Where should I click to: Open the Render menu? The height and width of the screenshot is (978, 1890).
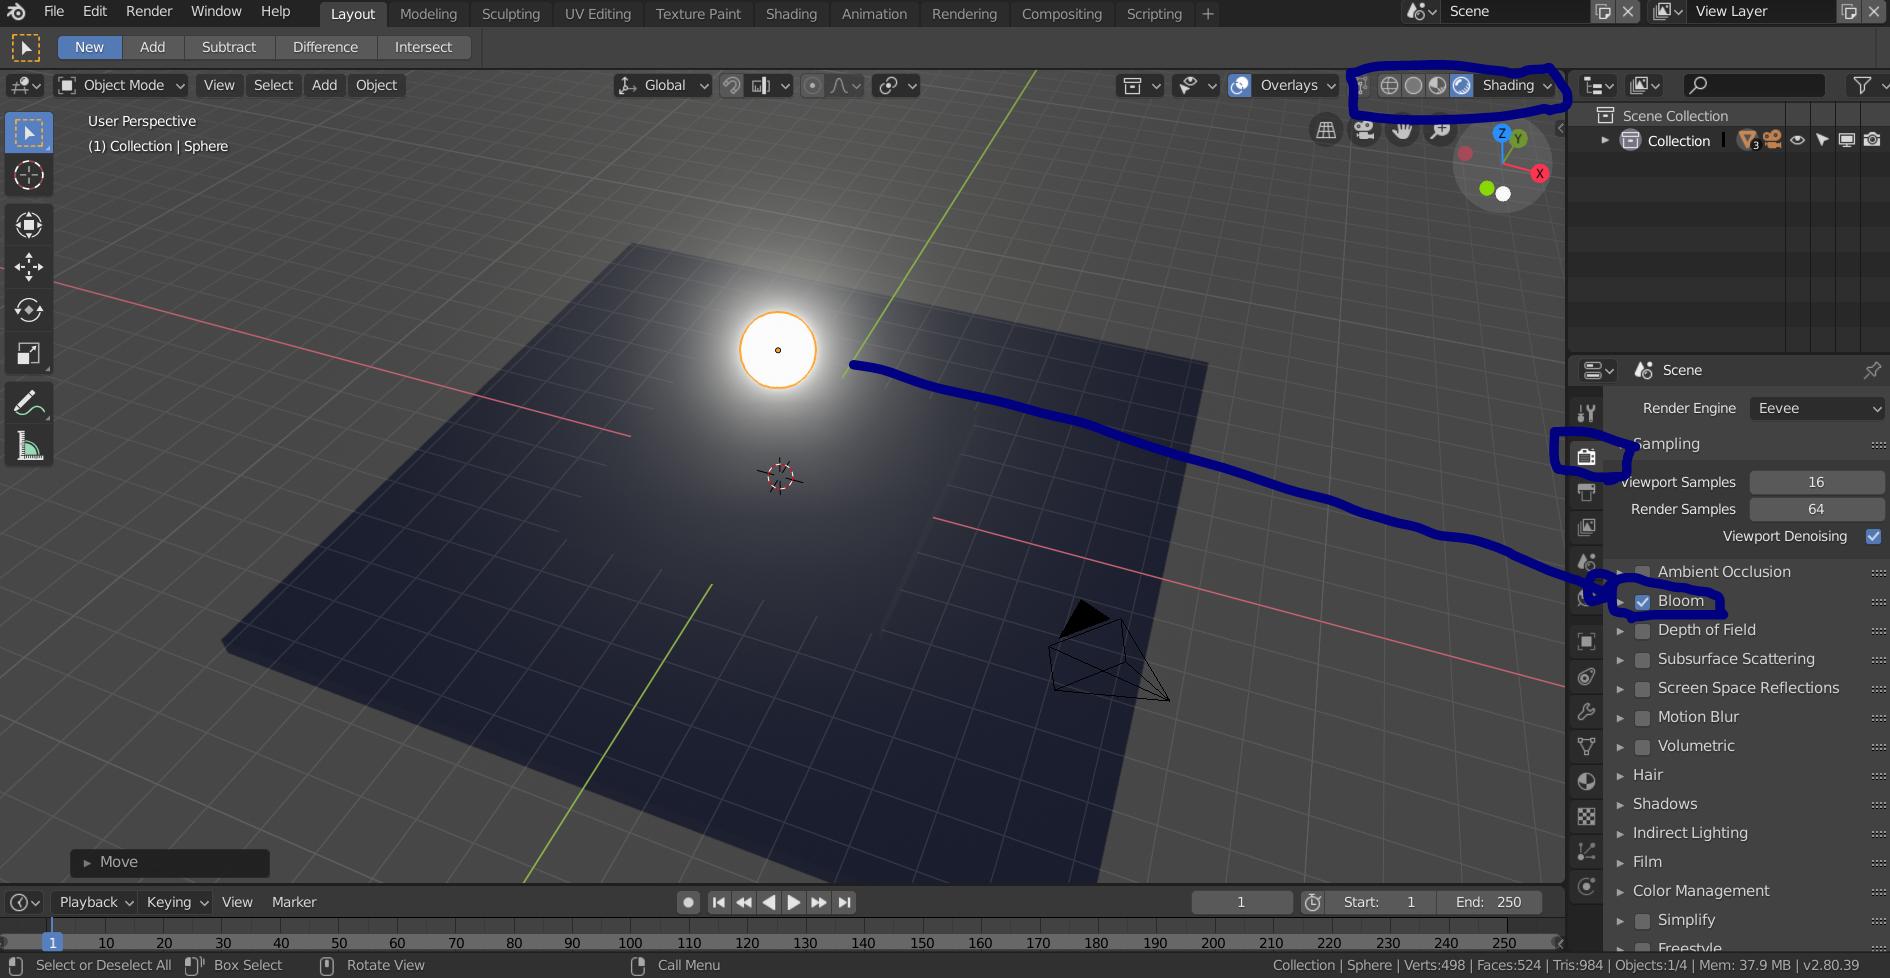pyautogui.click(x=149, y=12)
